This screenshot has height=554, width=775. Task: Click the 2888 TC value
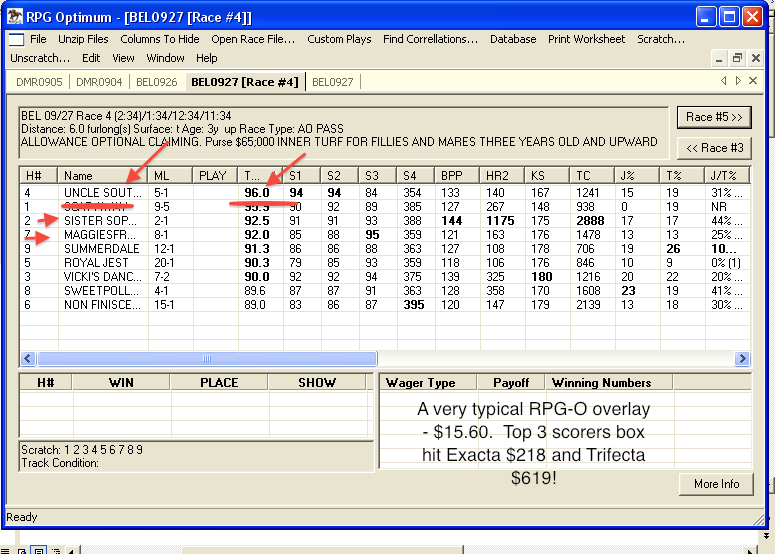coord(590,221)
